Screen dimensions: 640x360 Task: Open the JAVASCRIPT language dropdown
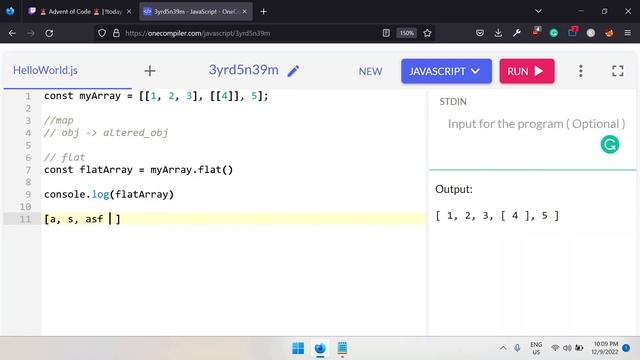(x=446, y=71)
